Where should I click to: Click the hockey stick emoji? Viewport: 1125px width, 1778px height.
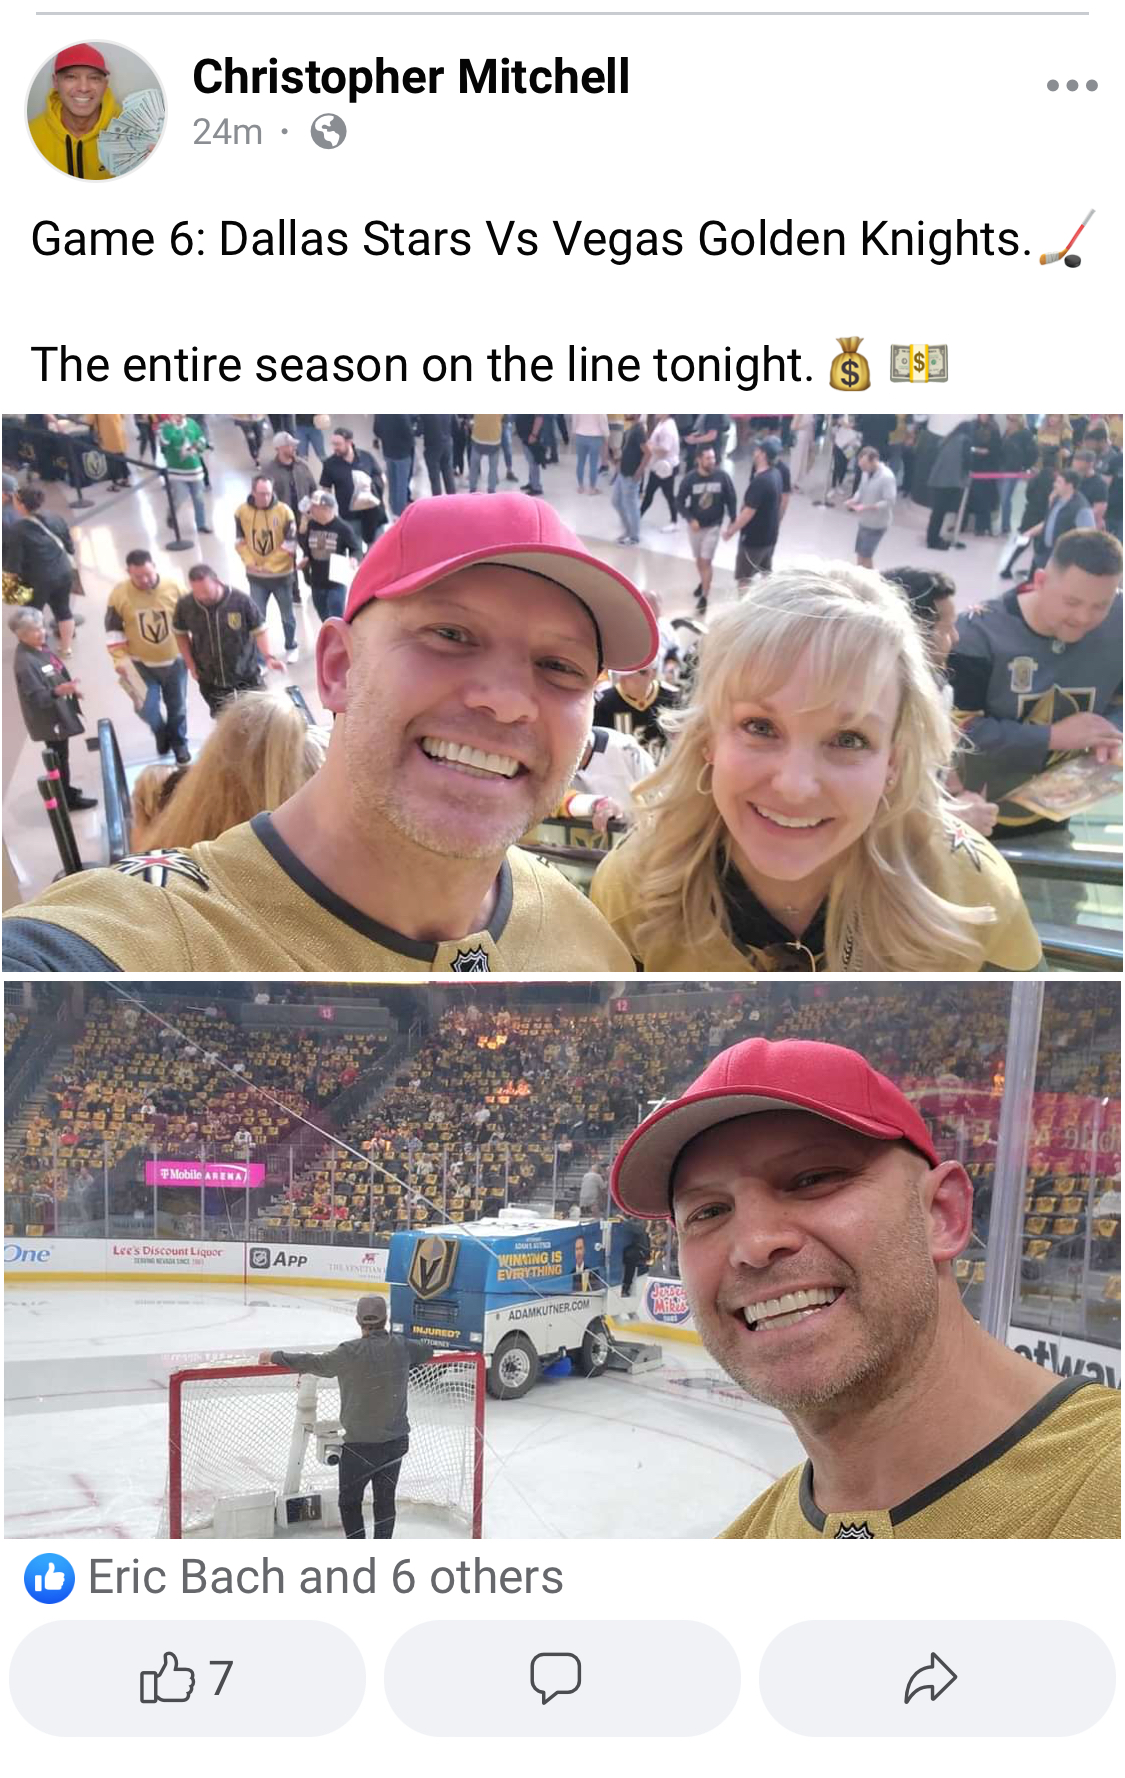click(x=1068, y=239)
